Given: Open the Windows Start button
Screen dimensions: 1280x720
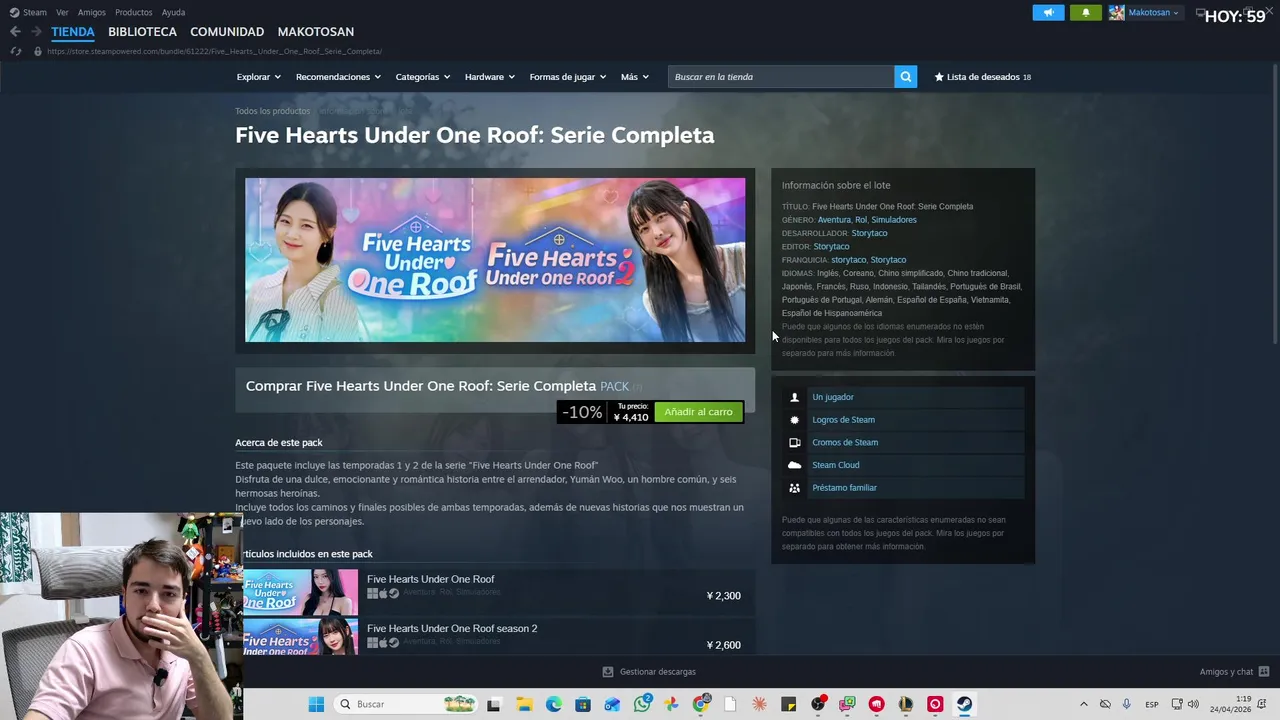Looking at the screenshot, I should 316,704.
